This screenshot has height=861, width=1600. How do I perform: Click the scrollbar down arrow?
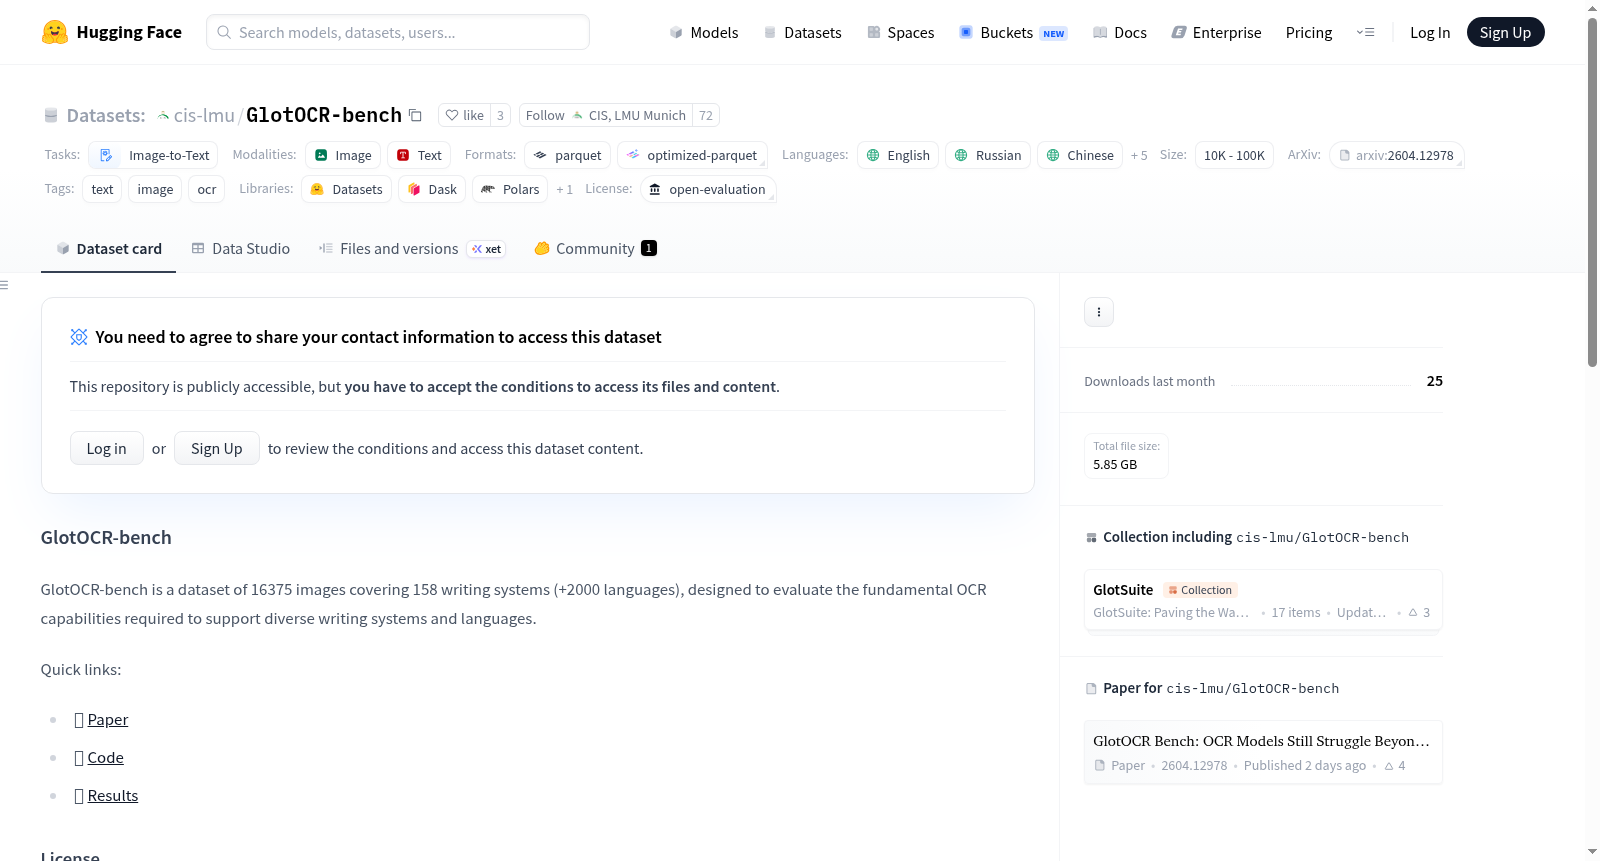(x=1592, y=852)
